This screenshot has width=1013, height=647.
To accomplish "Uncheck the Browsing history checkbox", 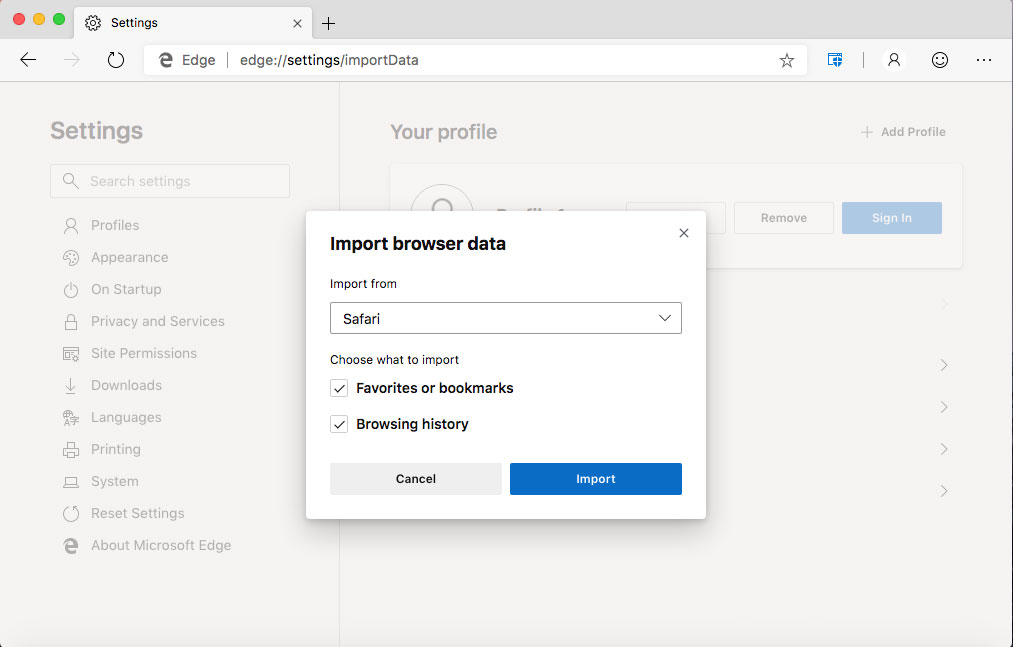I will click(339, 424).
